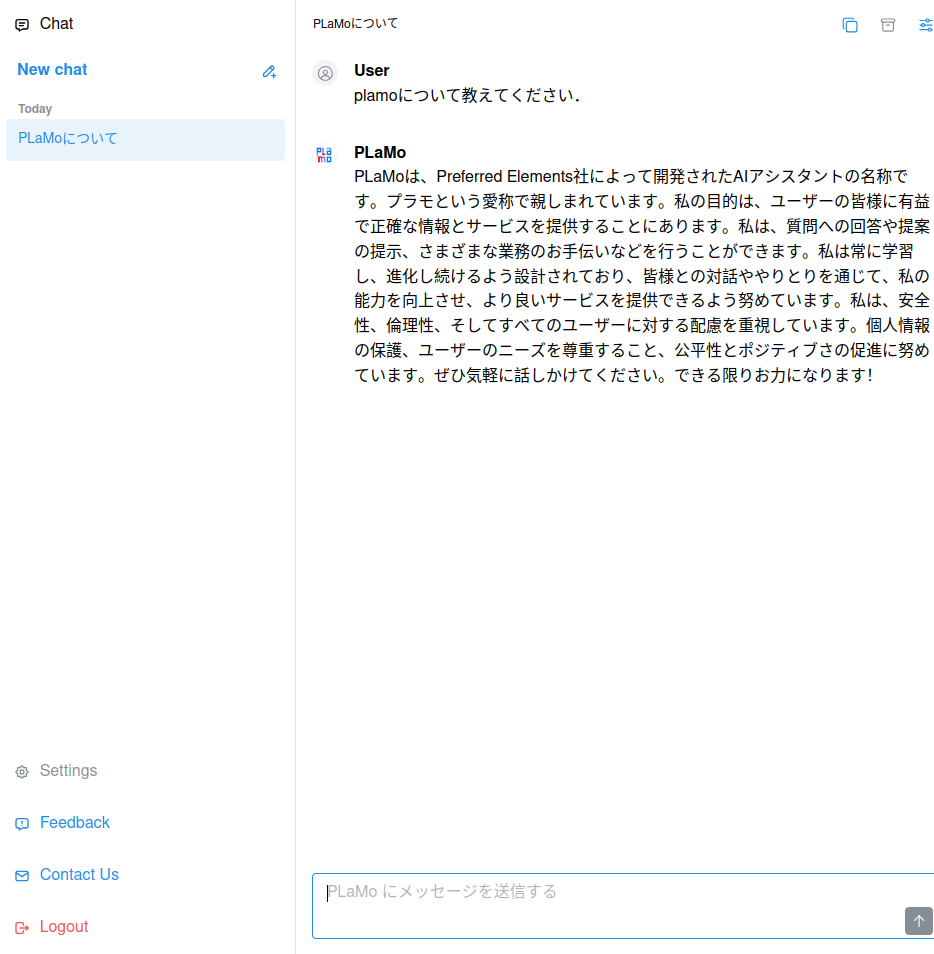Open the Feedback link

[x=75, y=823]
